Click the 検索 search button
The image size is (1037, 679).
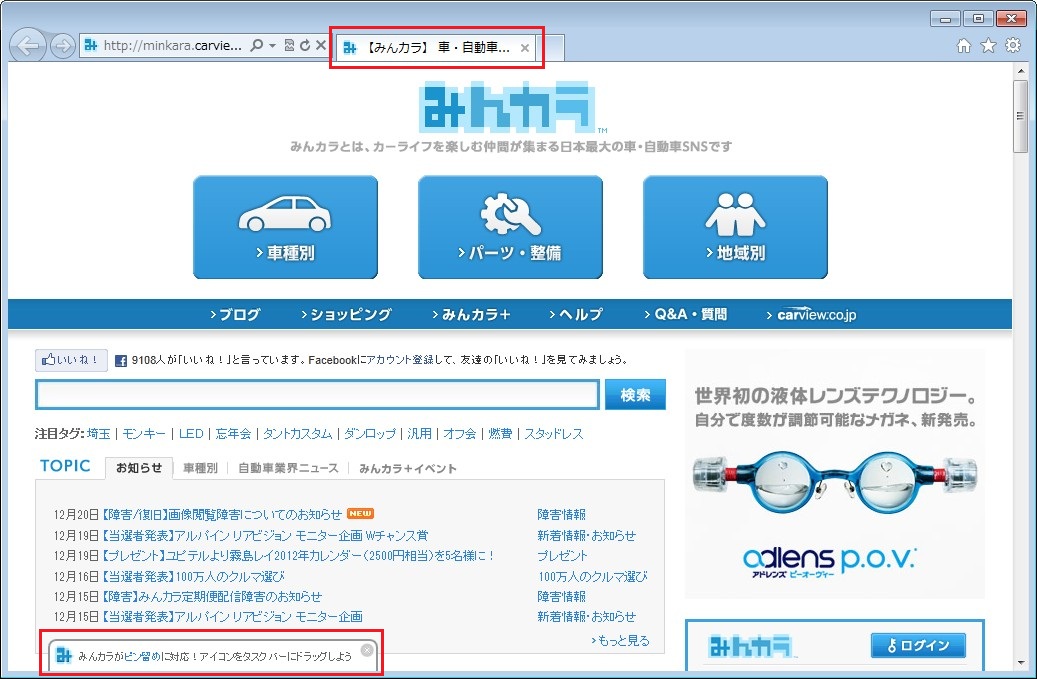click(635, 395)
